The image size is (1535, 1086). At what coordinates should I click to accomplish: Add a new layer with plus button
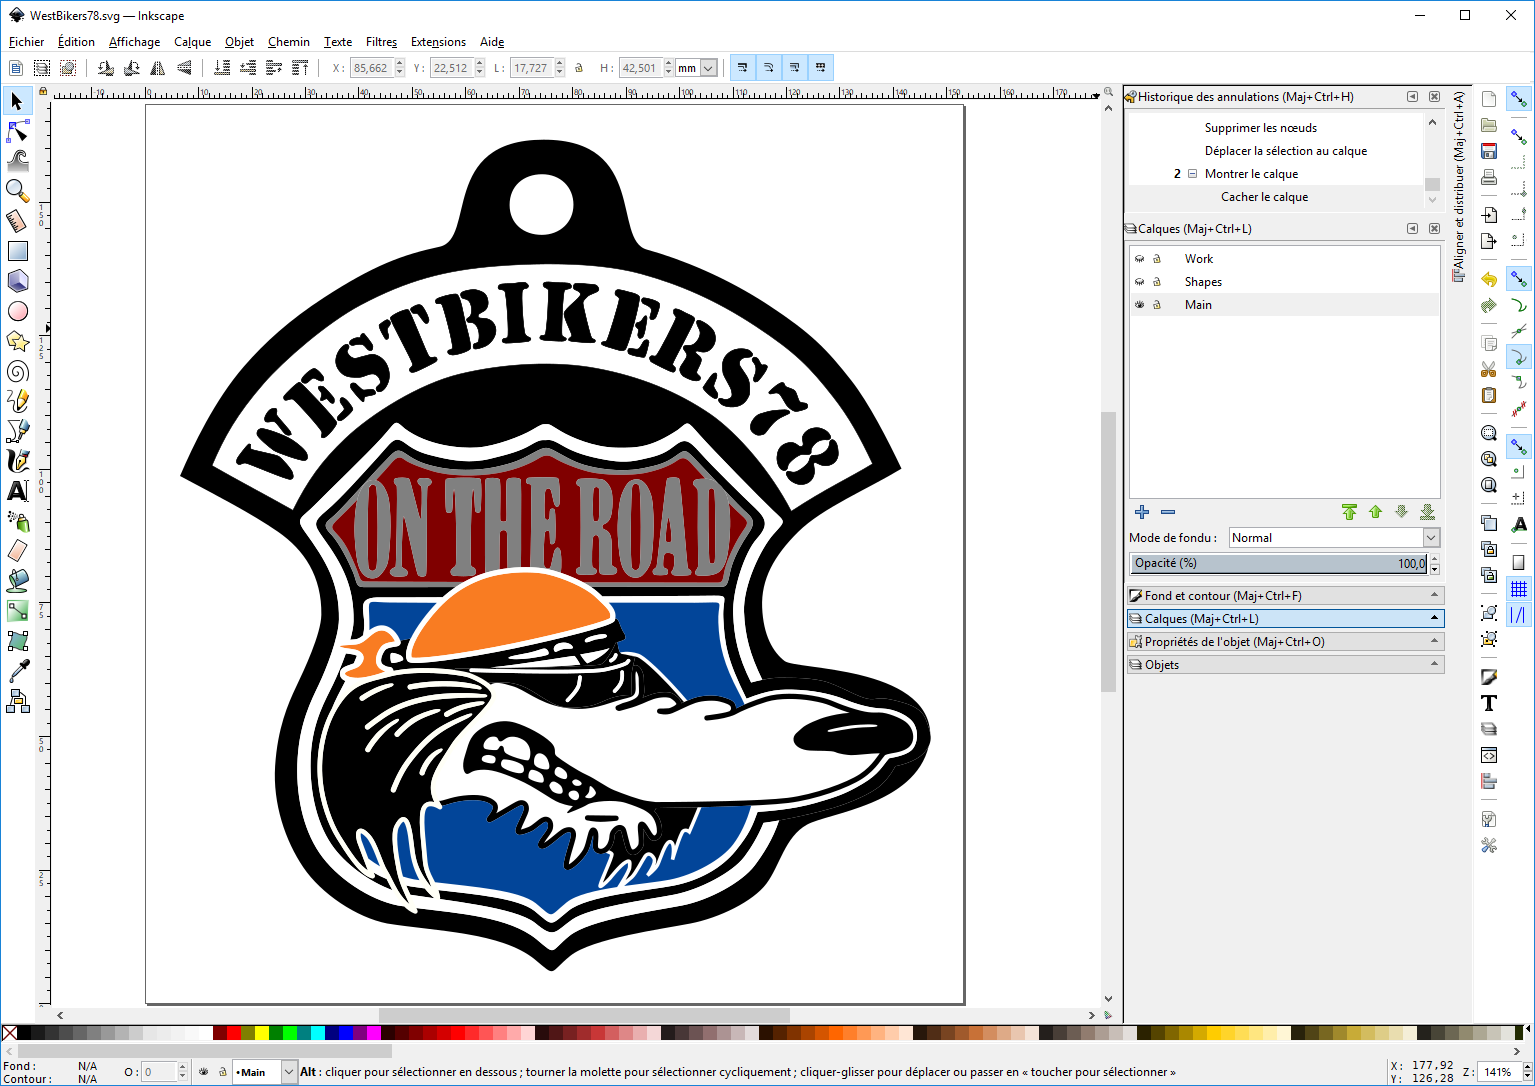(1142, 512)
